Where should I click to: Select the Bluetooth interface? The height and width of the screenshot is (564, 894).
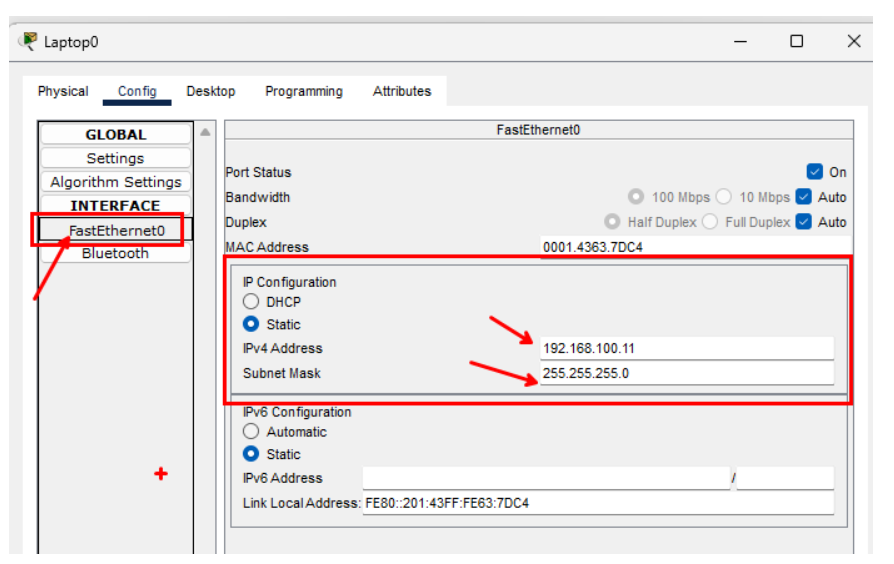point(115,254)
